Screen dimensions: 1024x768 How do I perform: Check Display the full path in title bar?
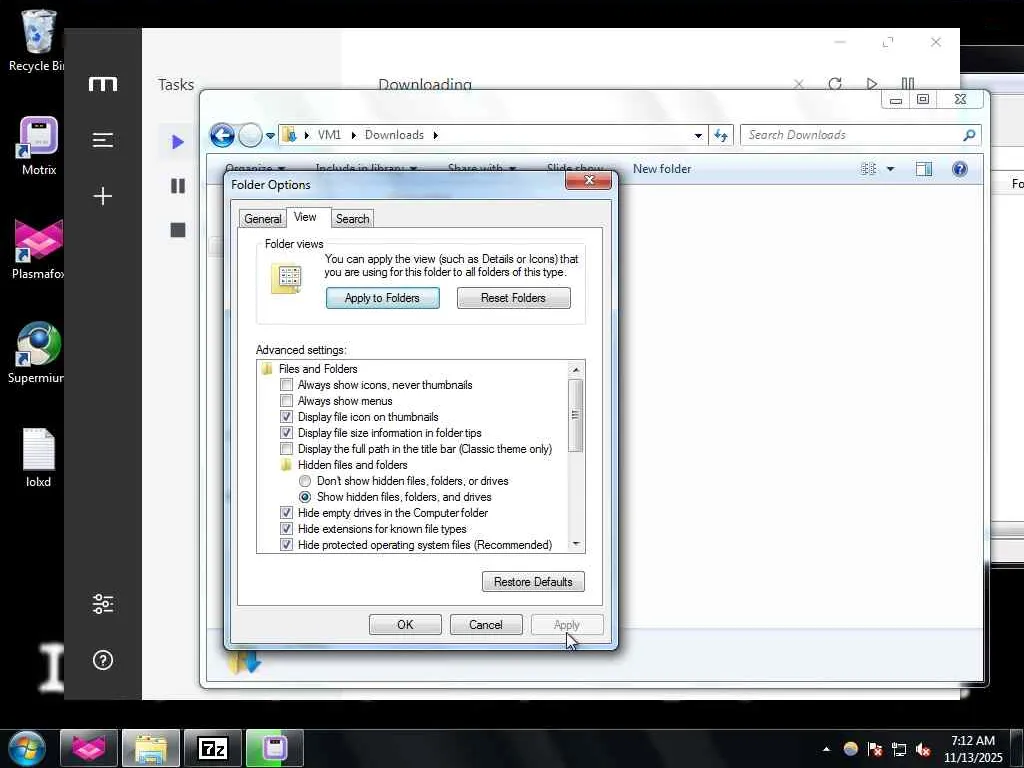[286, 449]
